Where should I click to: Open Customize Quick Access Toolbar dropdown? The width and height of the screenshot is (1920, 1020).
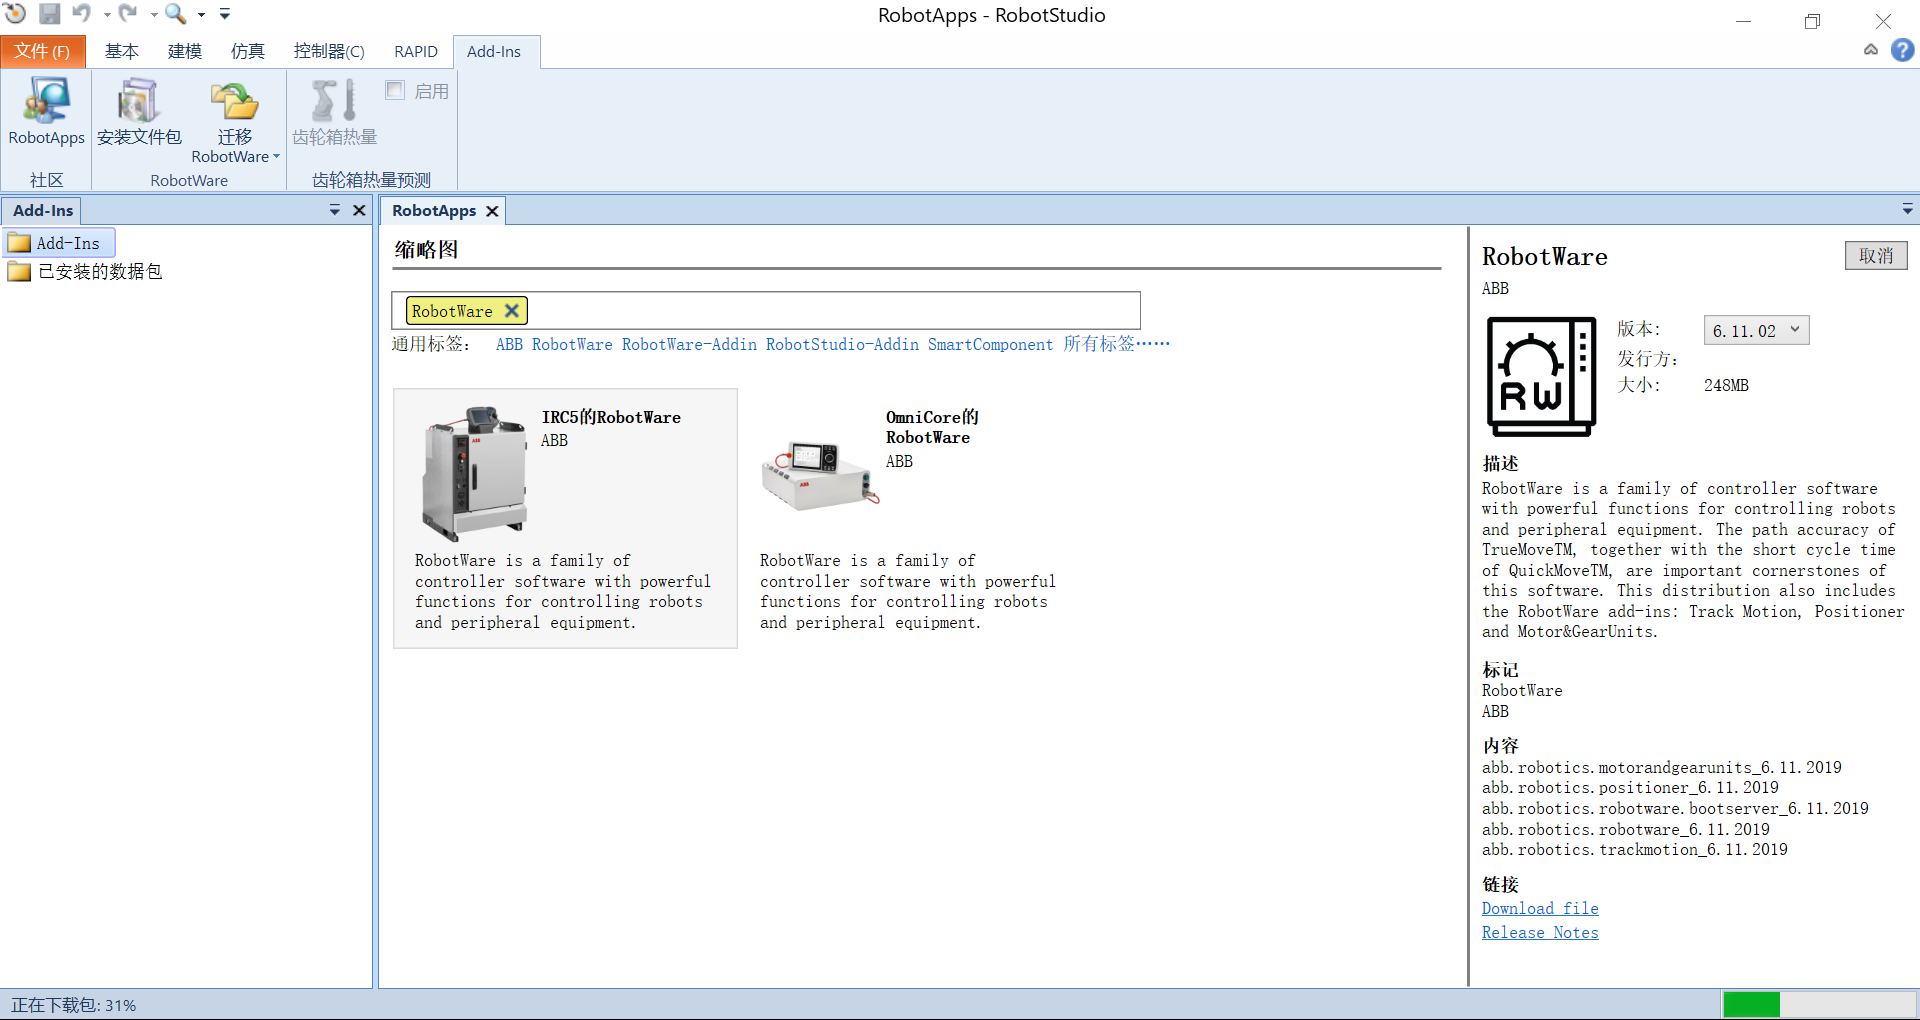tap(225, 14)
